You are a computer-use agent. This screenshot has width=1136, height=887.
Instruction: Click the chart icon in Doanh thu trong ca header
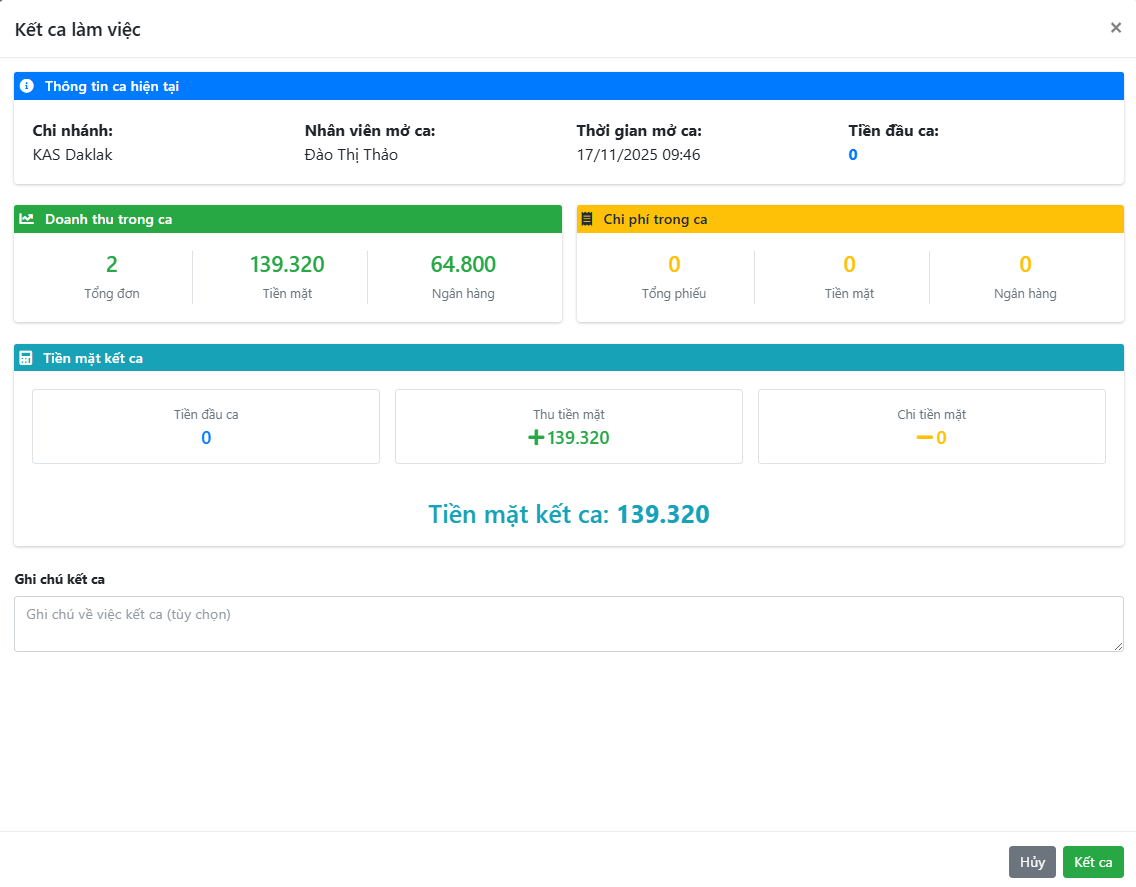tap(27, 219)
